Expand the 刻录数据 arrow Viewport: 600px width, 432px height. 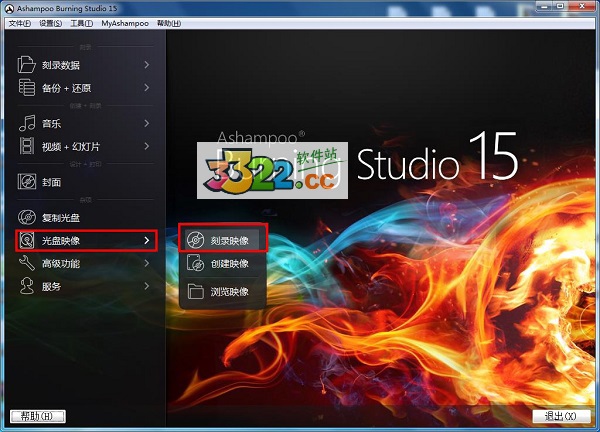147,65
